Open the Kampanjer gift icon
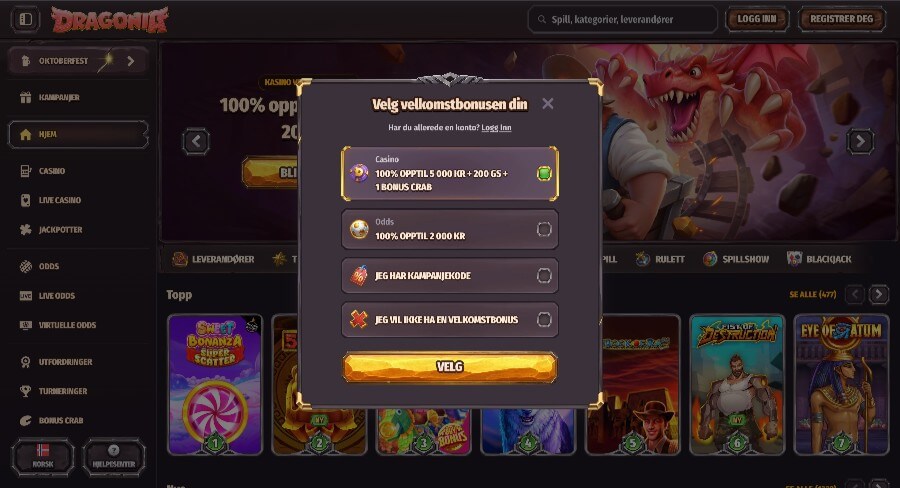 (x=25, y=97)
